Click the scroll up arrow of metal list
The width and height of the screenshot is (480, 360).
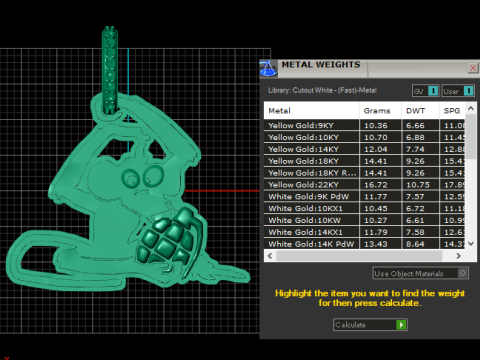click(471, 108)
